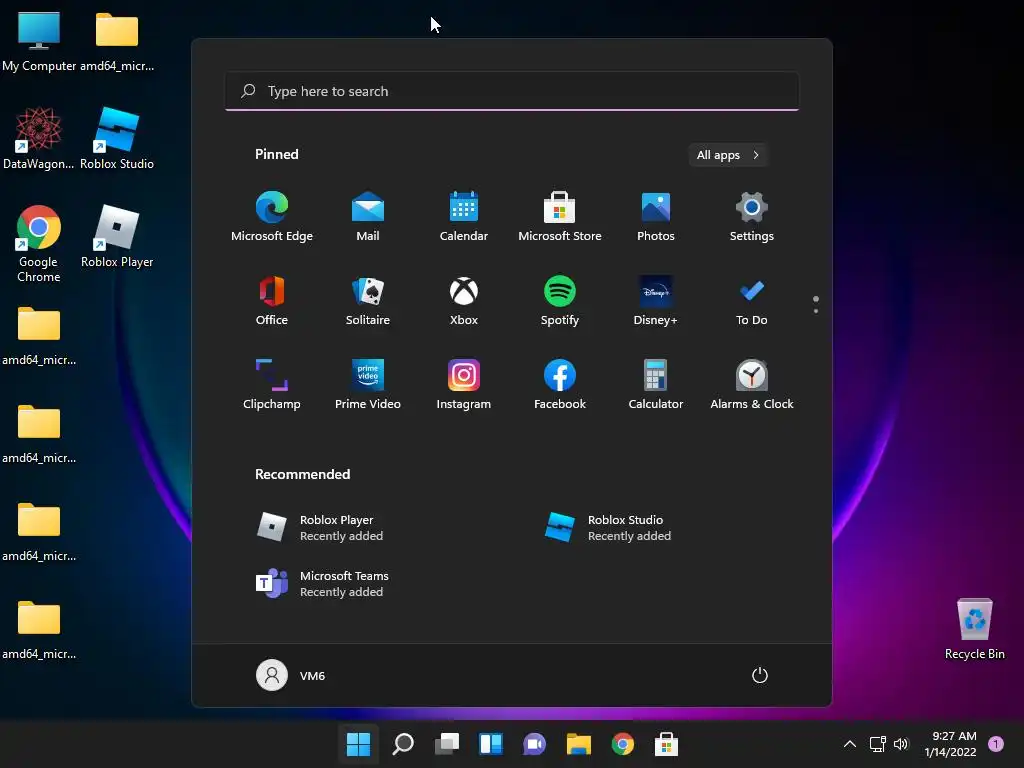Open Microsoft Edge from pinned apps

click(272, 217)
